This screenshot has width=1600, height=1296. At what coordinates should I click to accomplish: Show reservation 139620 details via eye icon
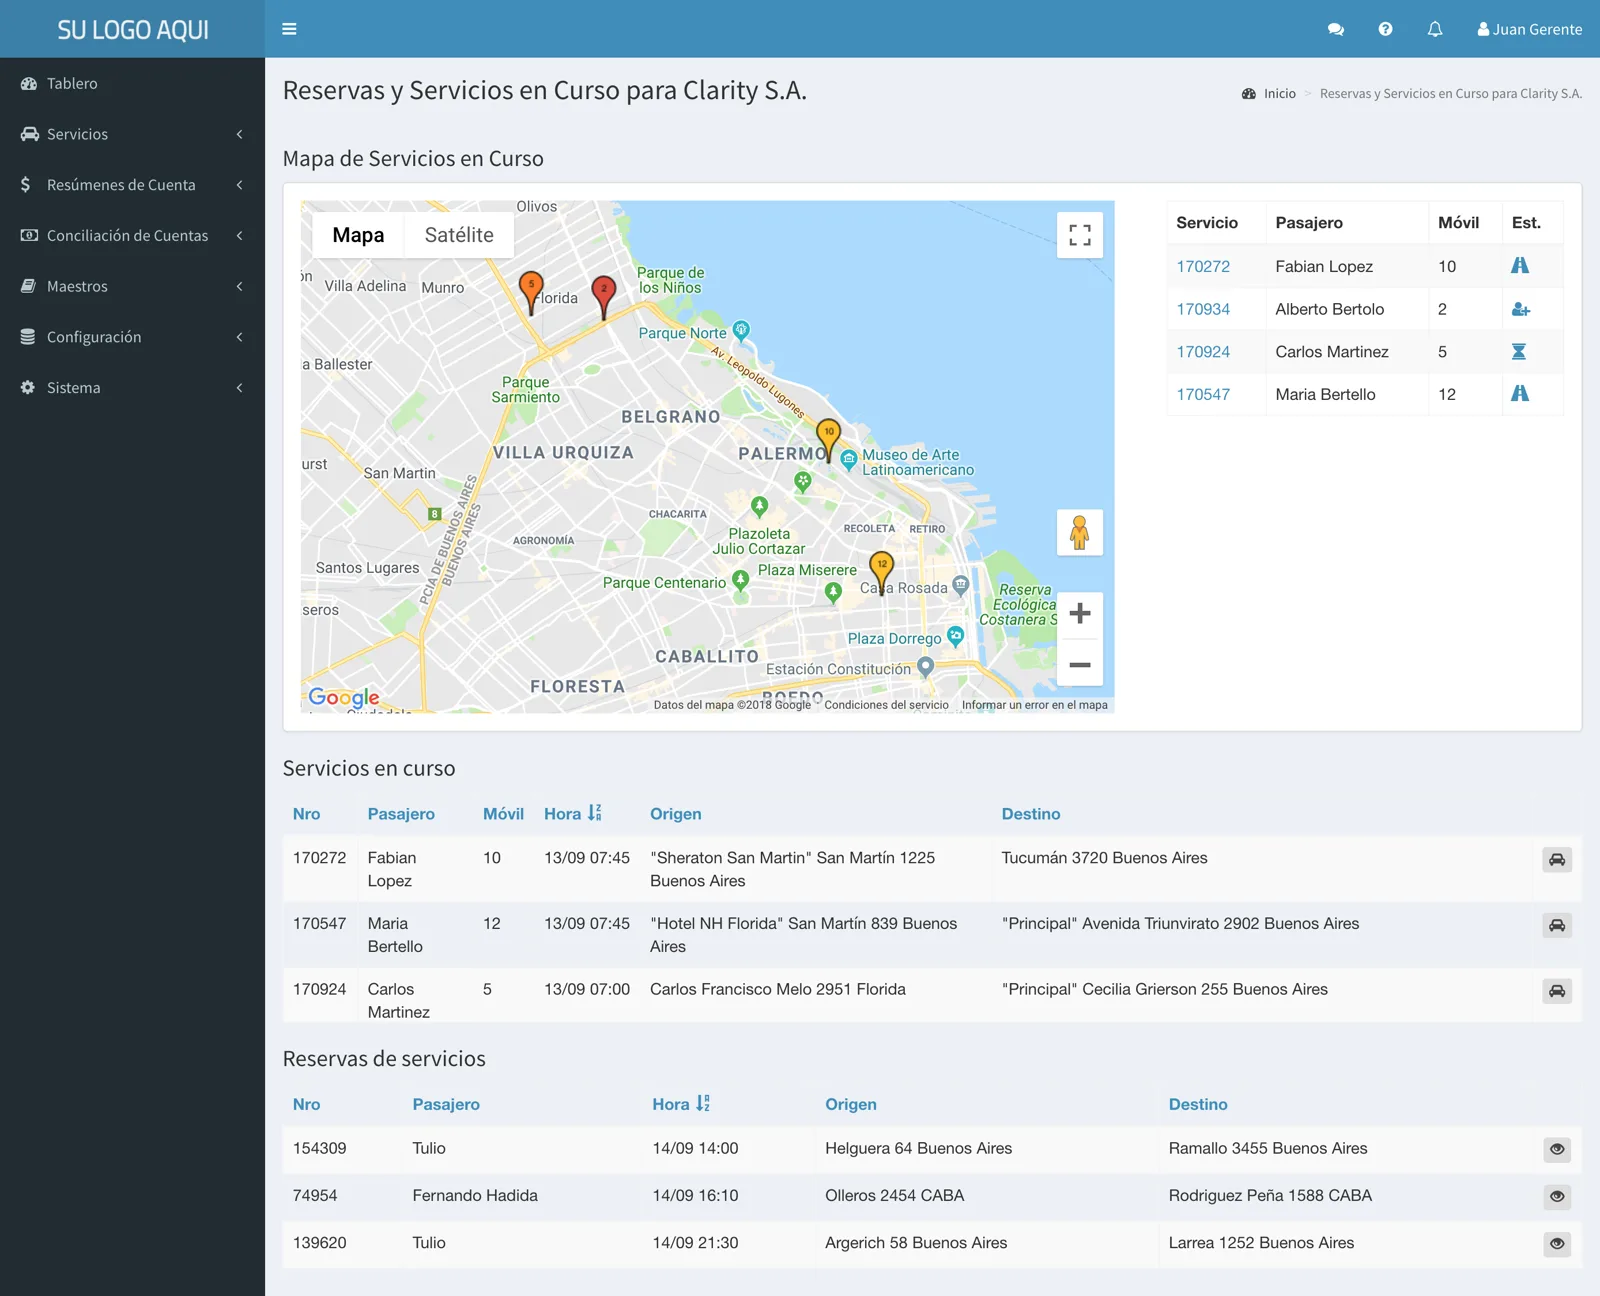coord(1557,1244)
